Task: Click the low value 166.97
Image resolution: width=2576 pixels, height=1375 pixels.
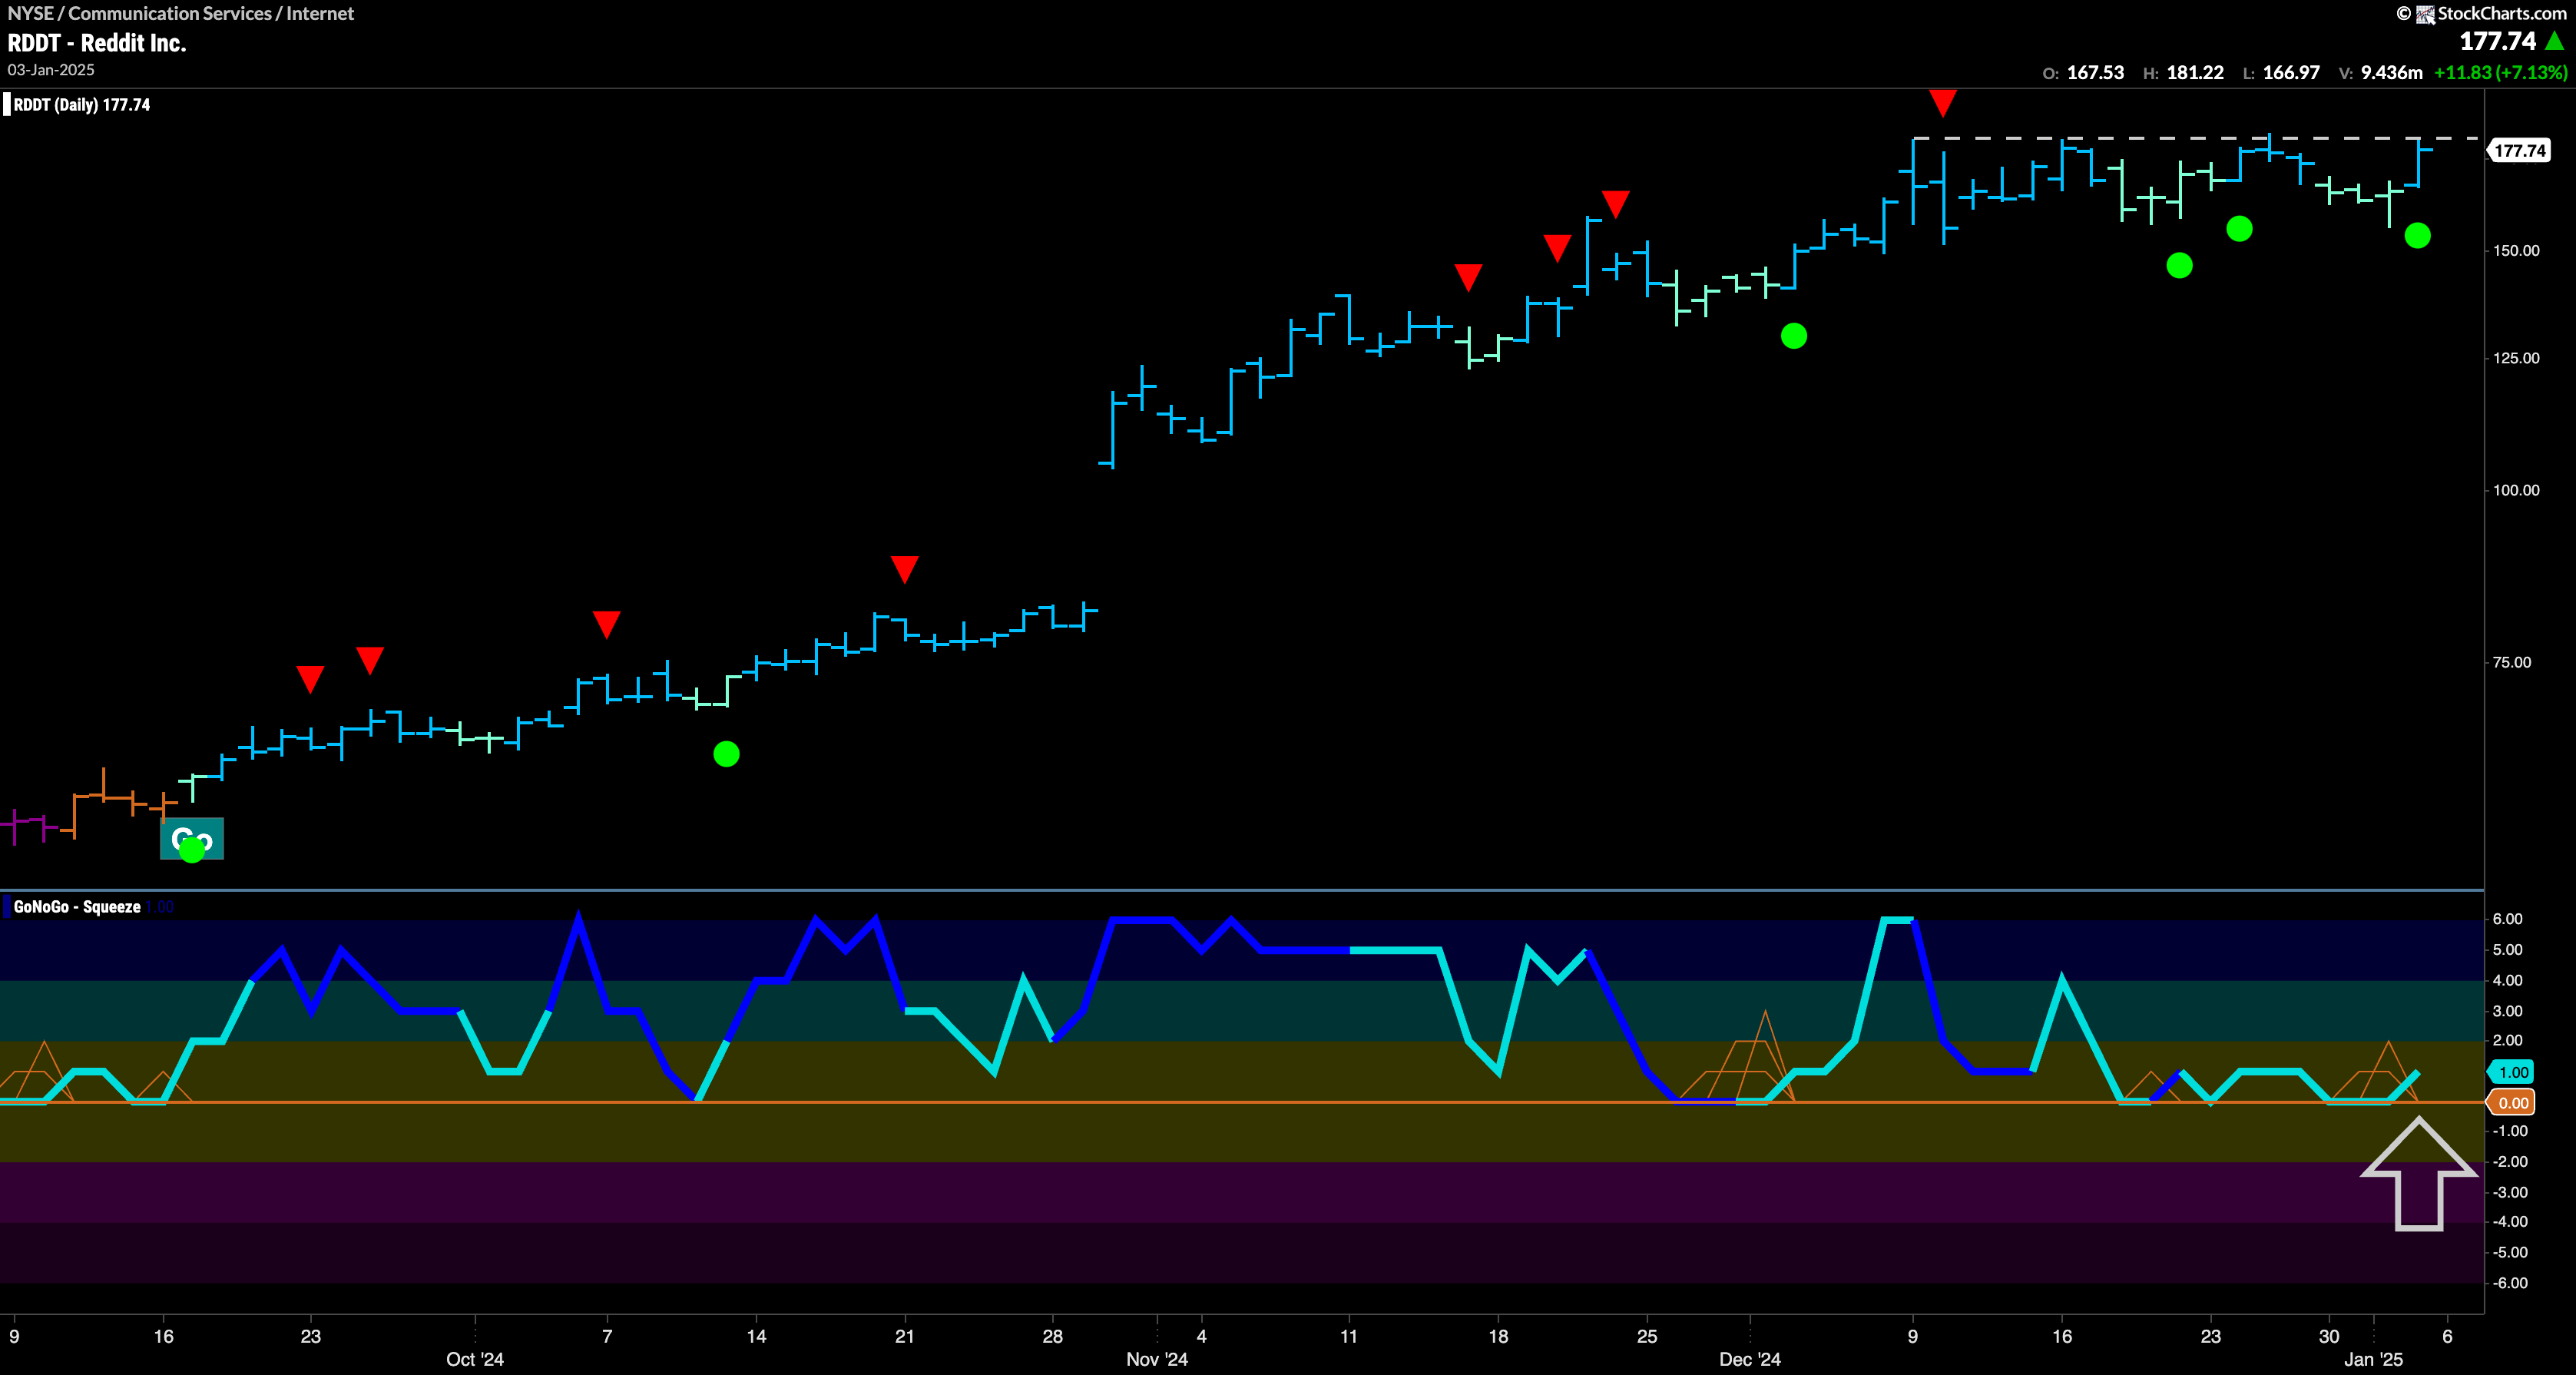Action: 2291,73
